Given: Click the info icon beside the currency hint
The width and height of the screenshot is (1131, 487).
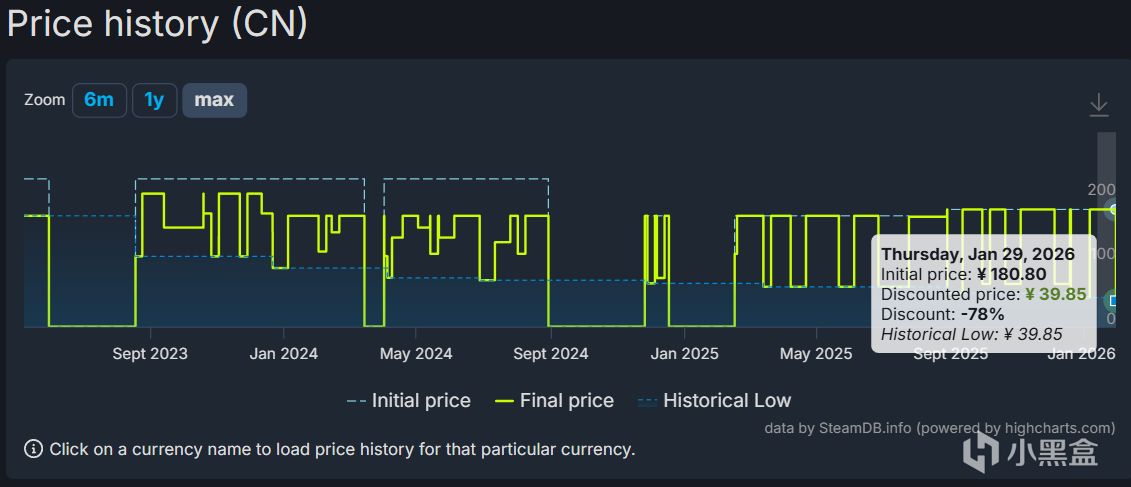Looking at the screenshot, I should pos(34,449).
